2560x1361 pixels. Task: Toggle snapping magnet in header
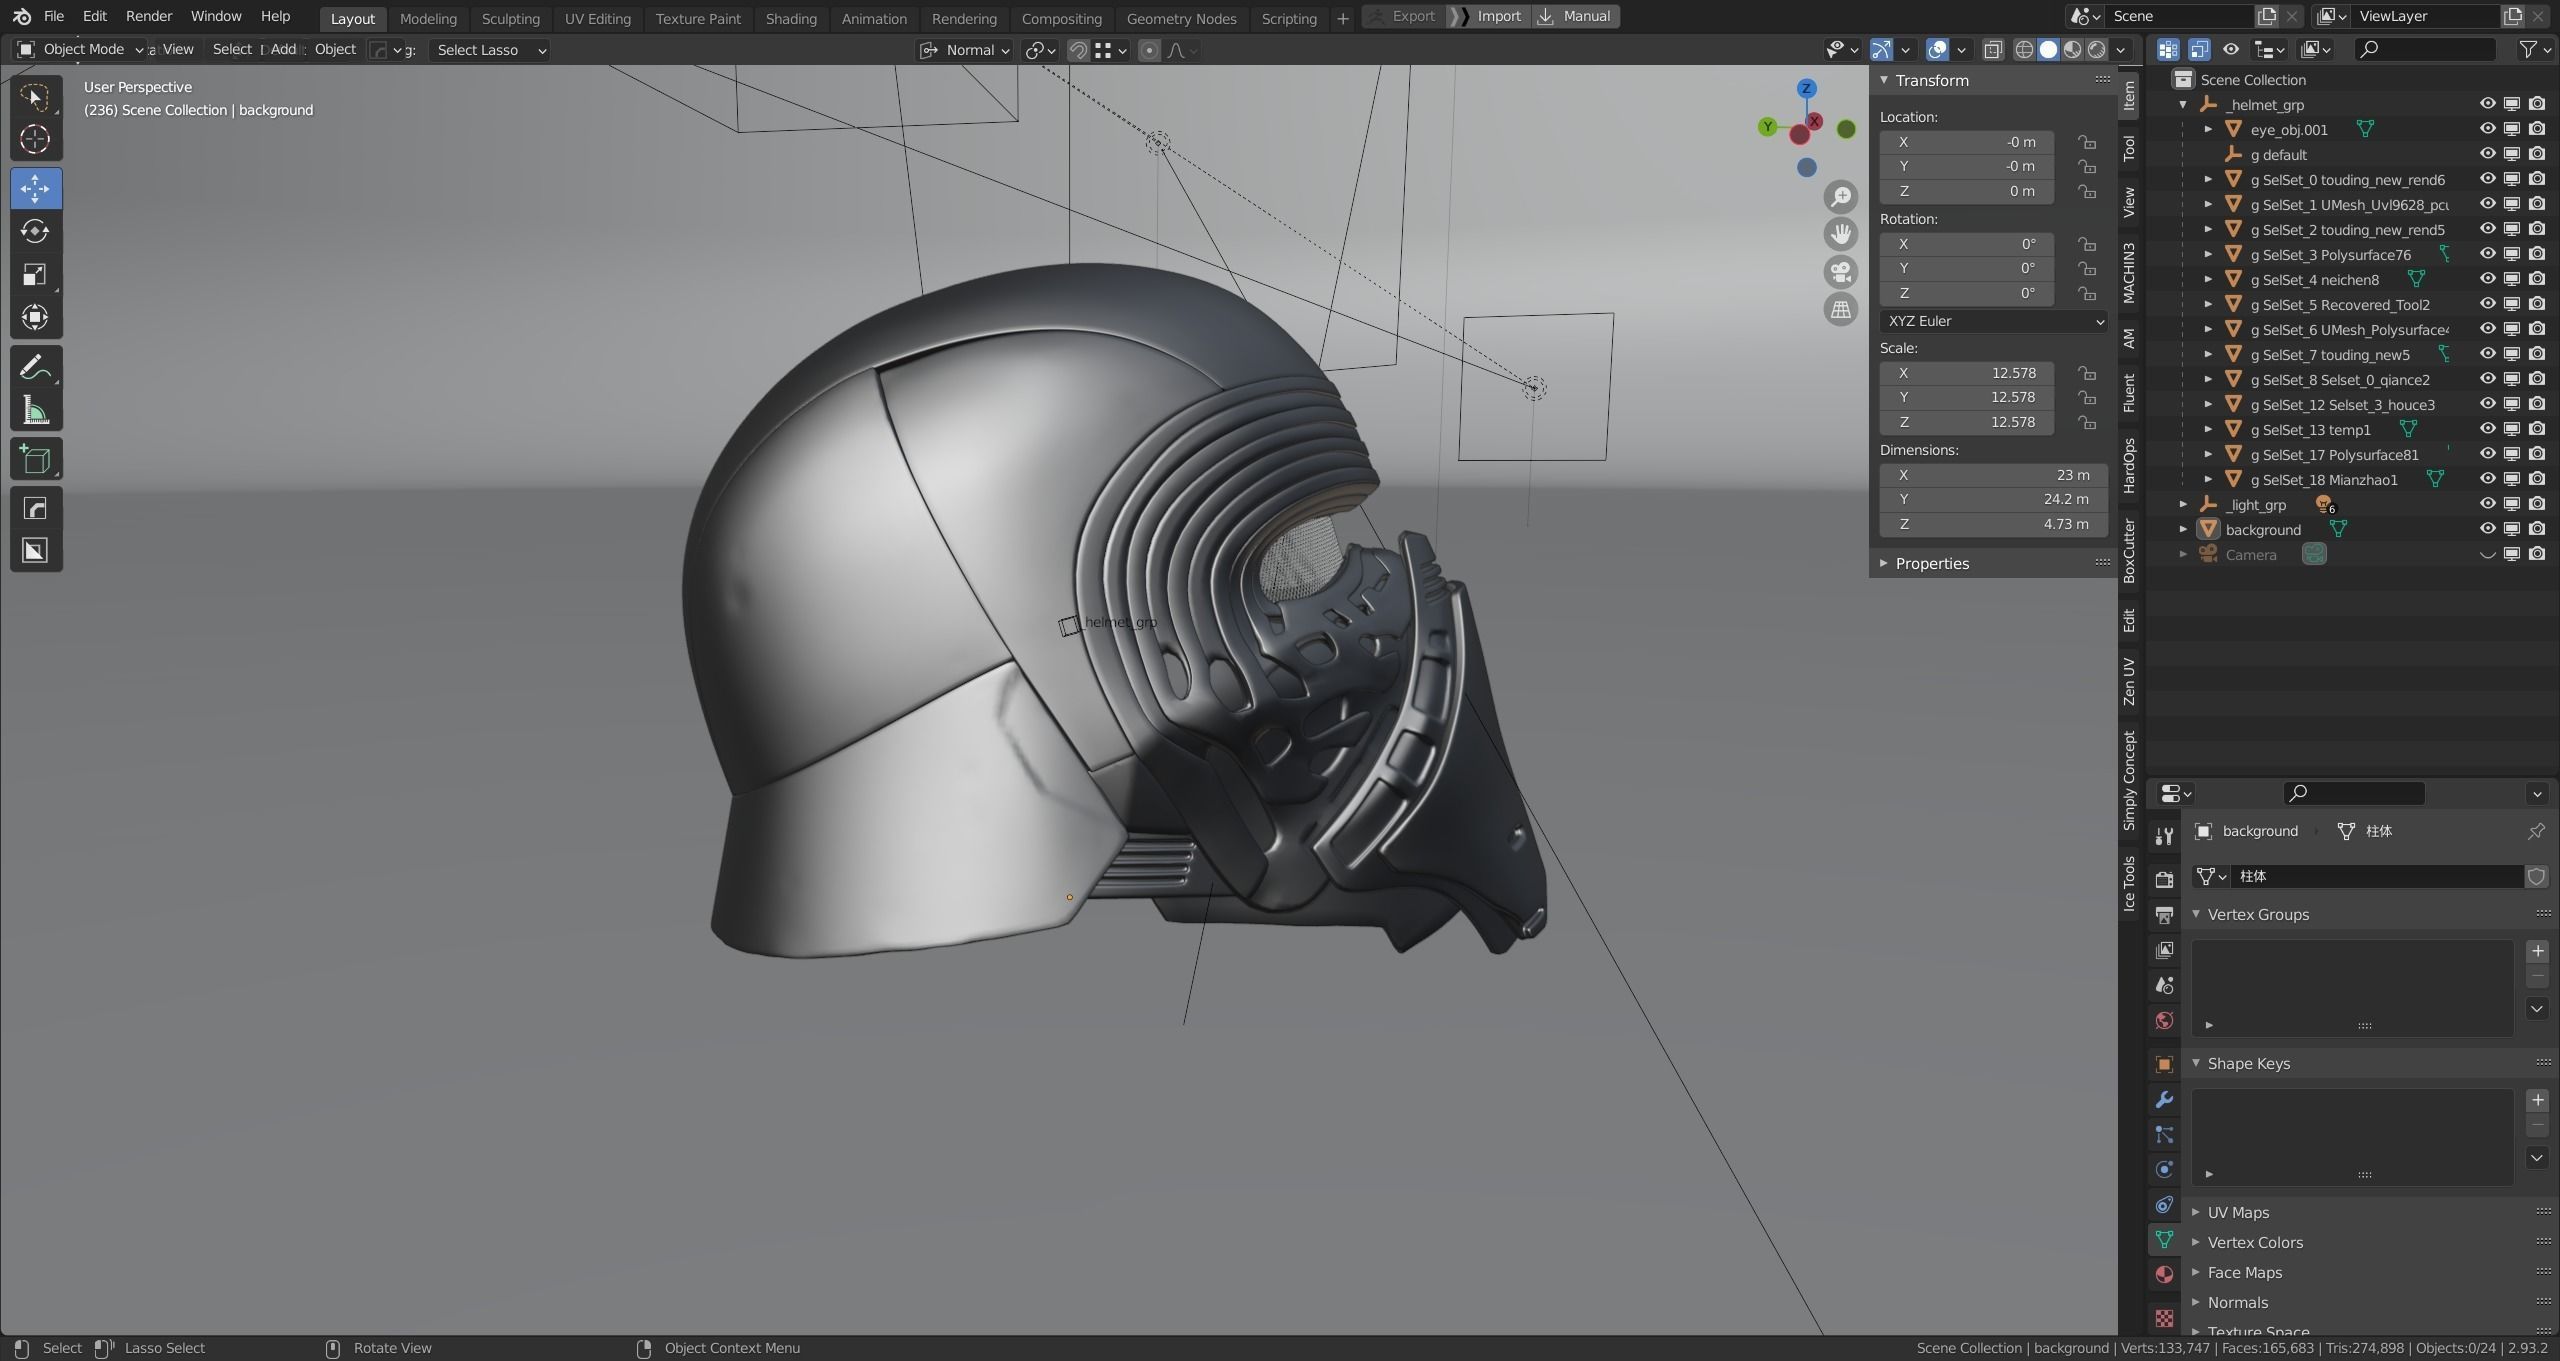click(x=1078, y=50)
